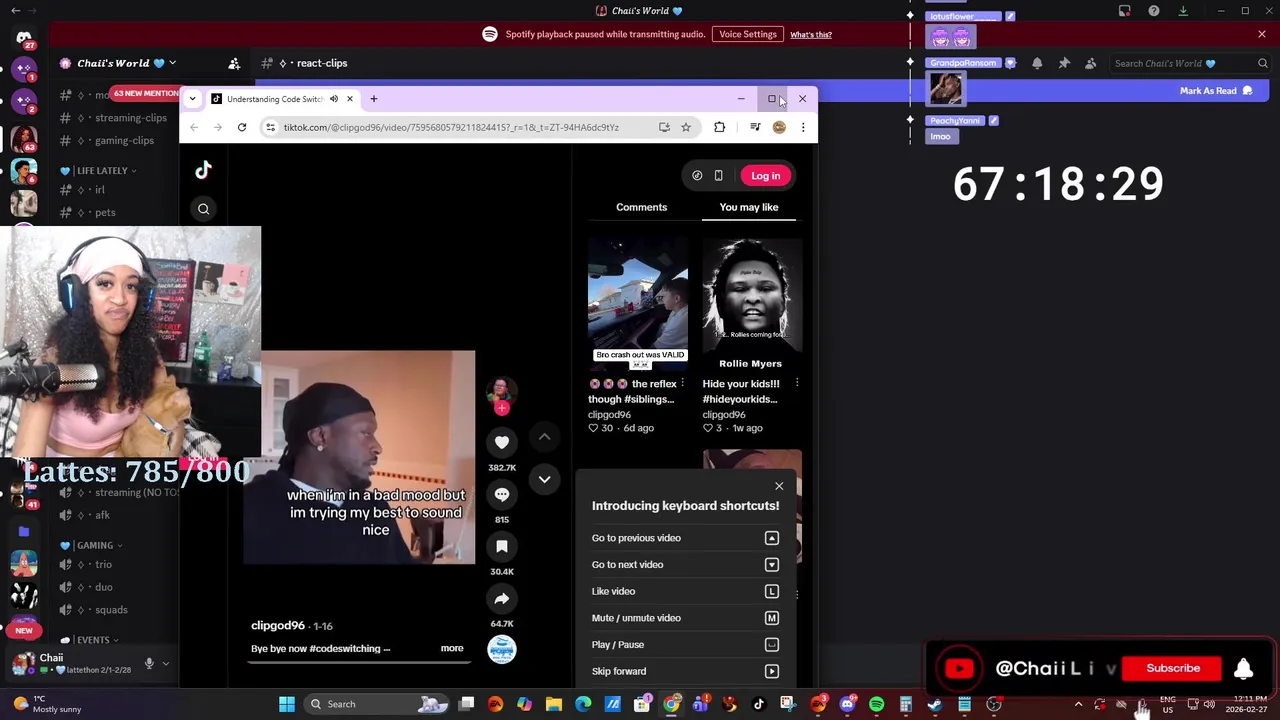The height and width of the screenshot is (720, 1280).
Task: Open a new browser tab with the plus
Action: 373,99
